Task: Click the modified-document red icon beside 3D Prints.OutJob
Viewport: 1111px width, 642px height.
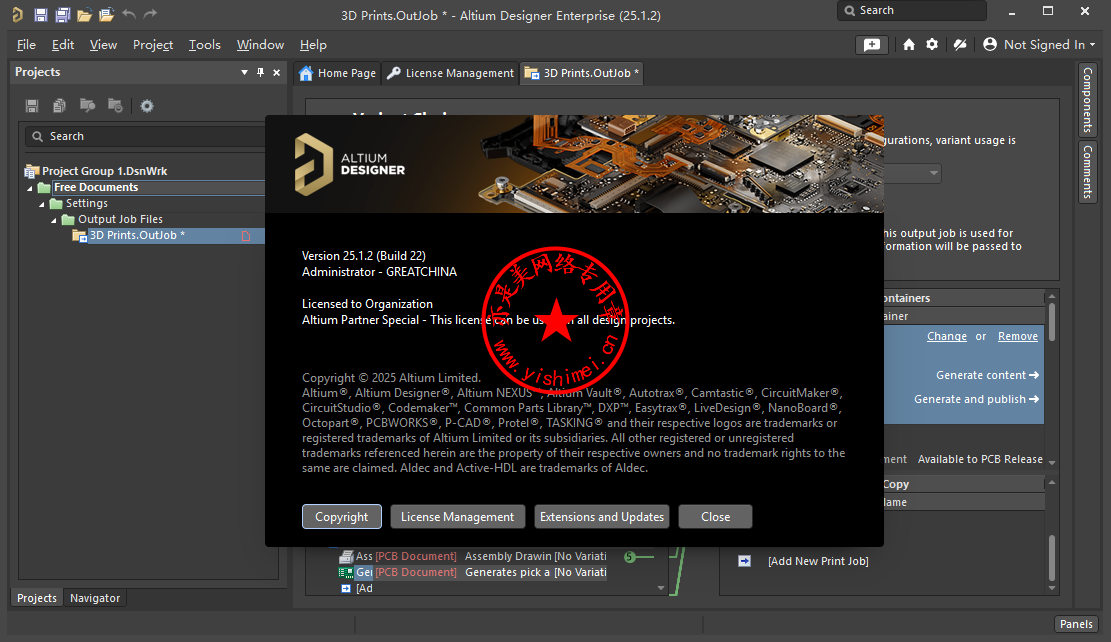Action: click(x=246, y=236)
